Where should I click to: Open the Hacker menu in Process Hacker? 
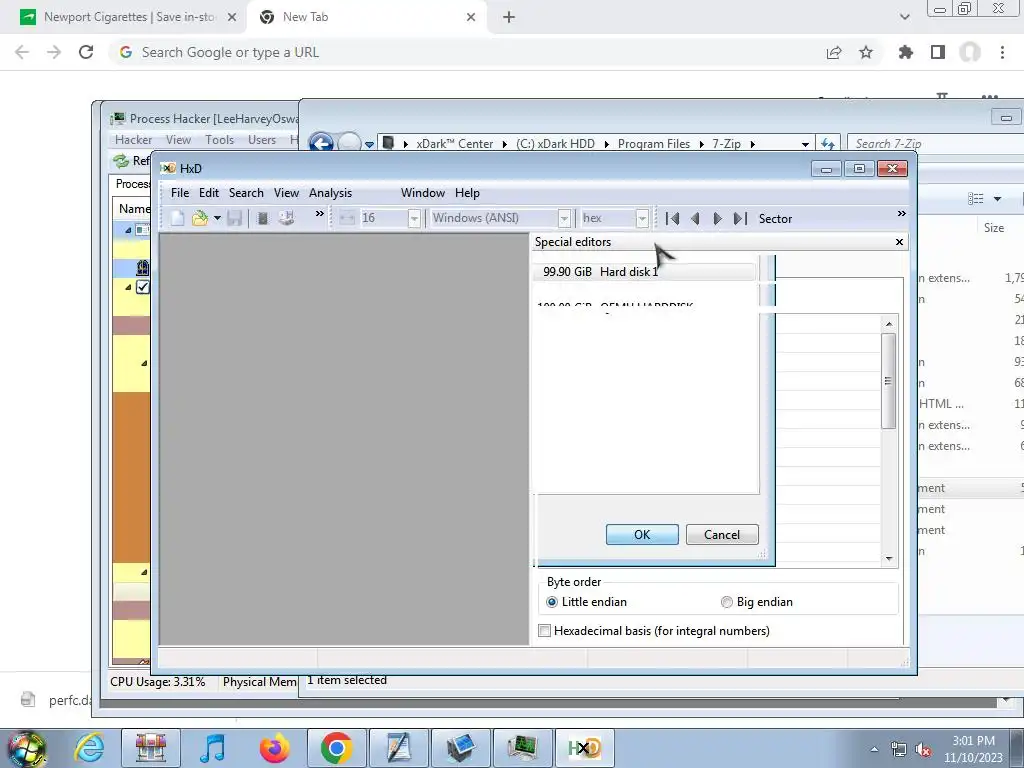pos(133,140)
